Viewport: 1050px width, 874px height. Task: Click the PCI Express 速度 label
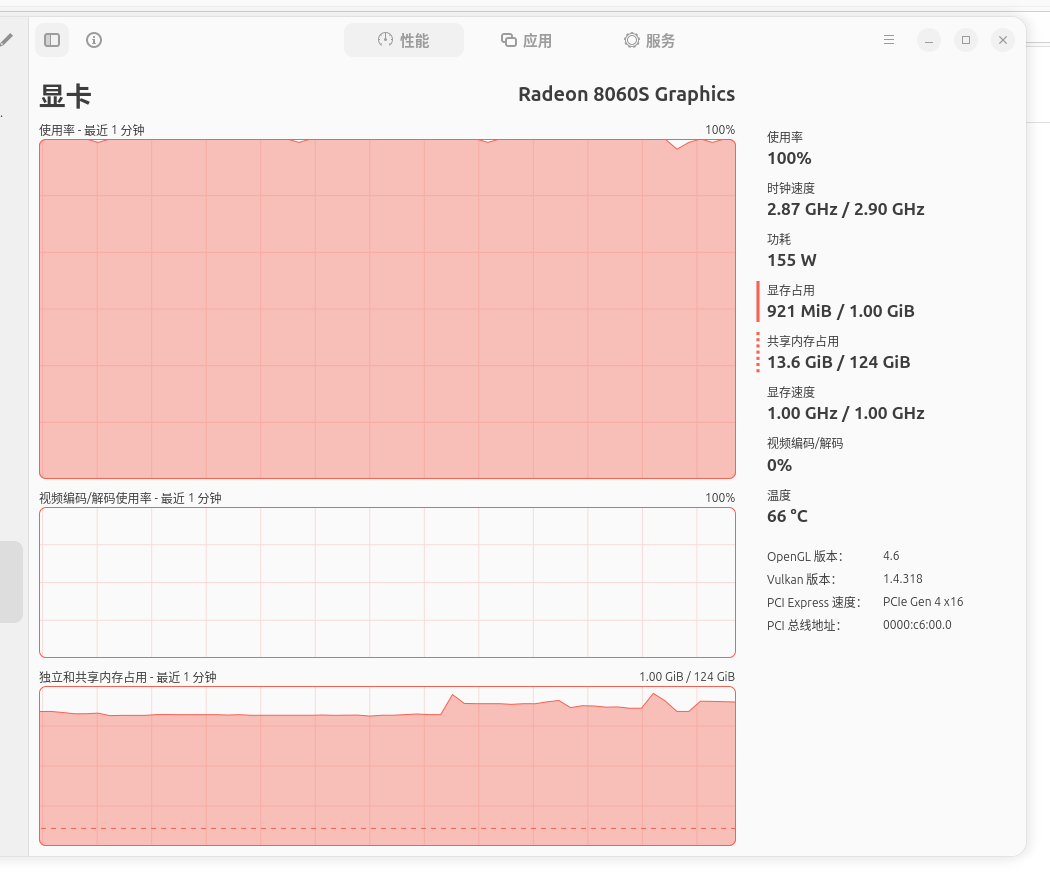pos(814,602)
